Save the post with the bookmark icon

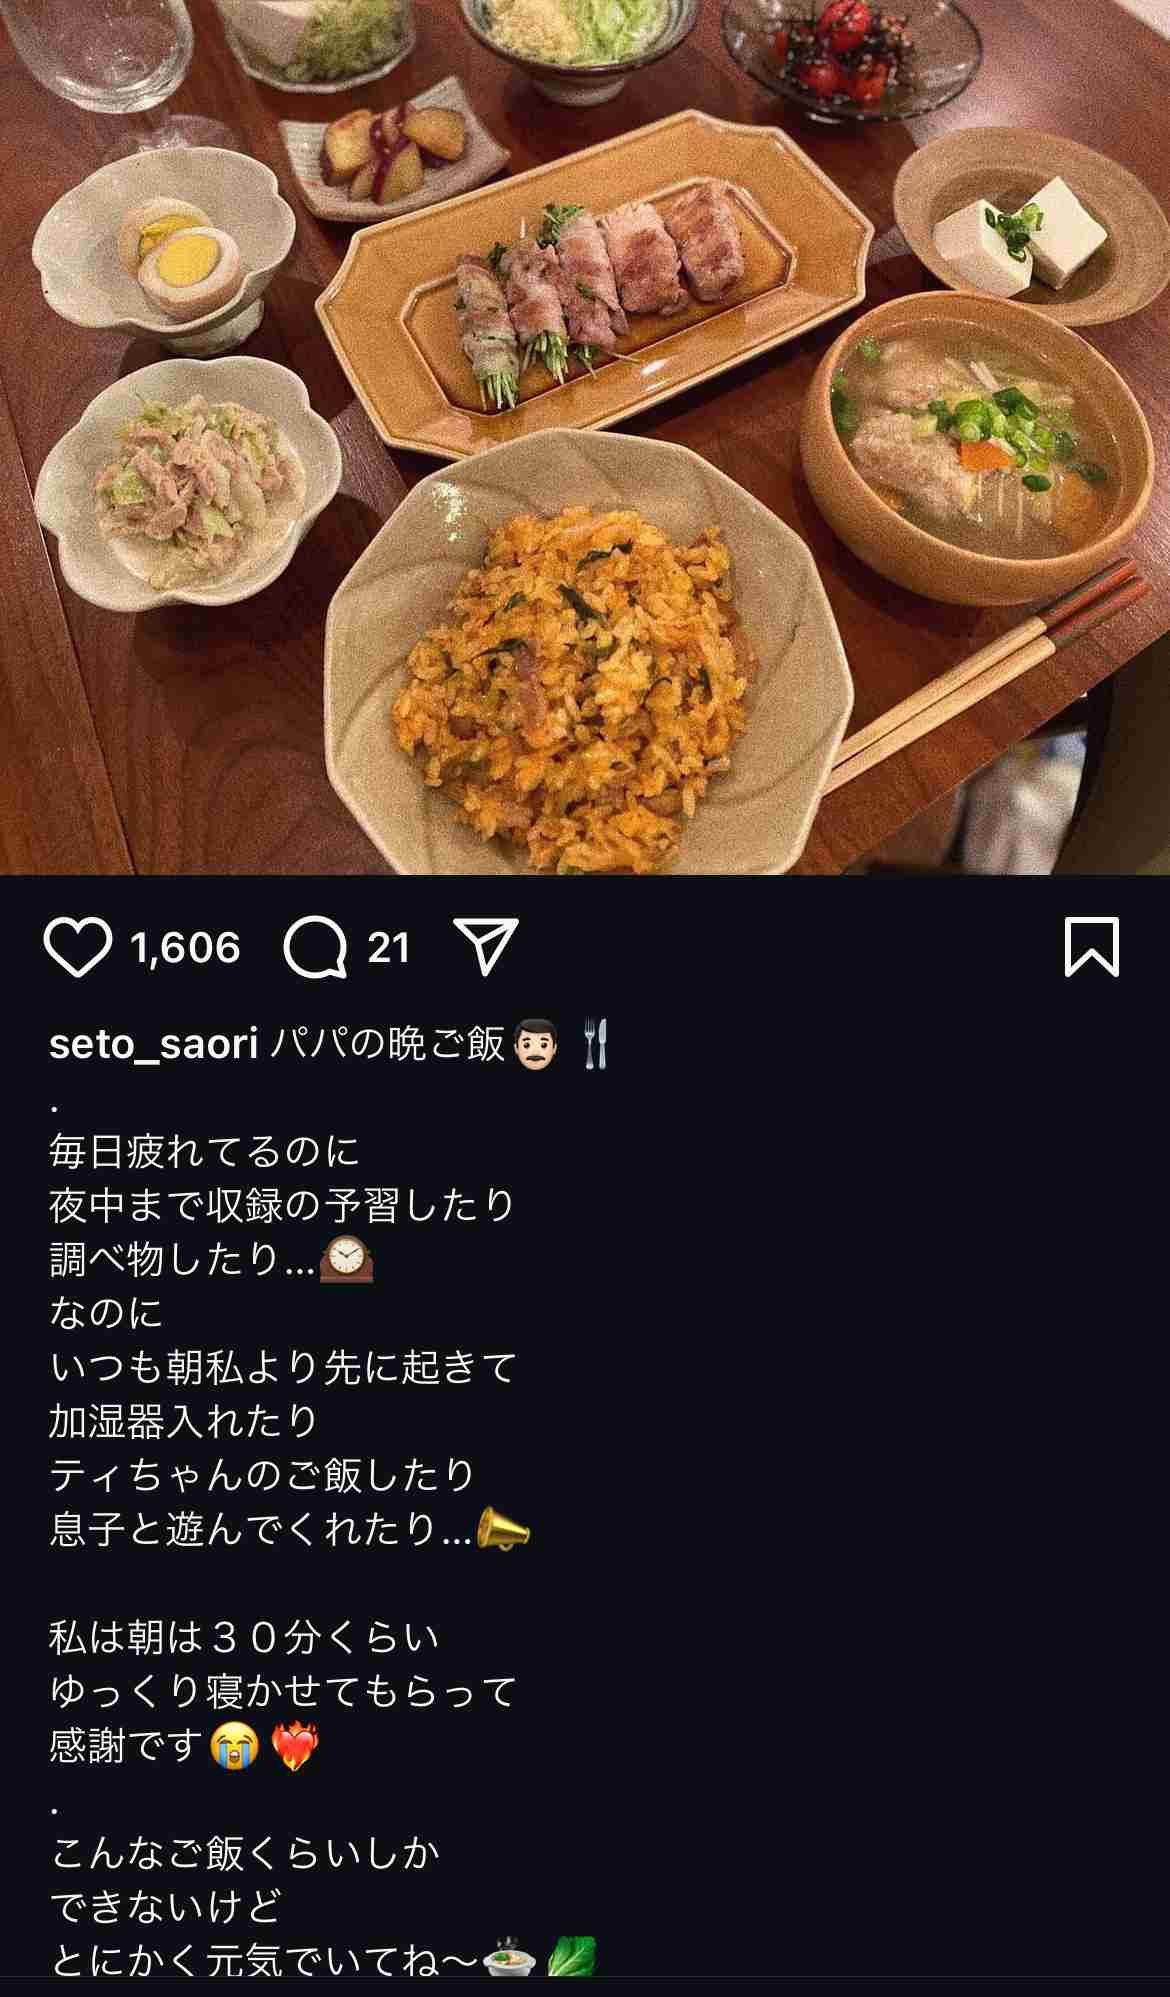click(x=1091, y=946)
